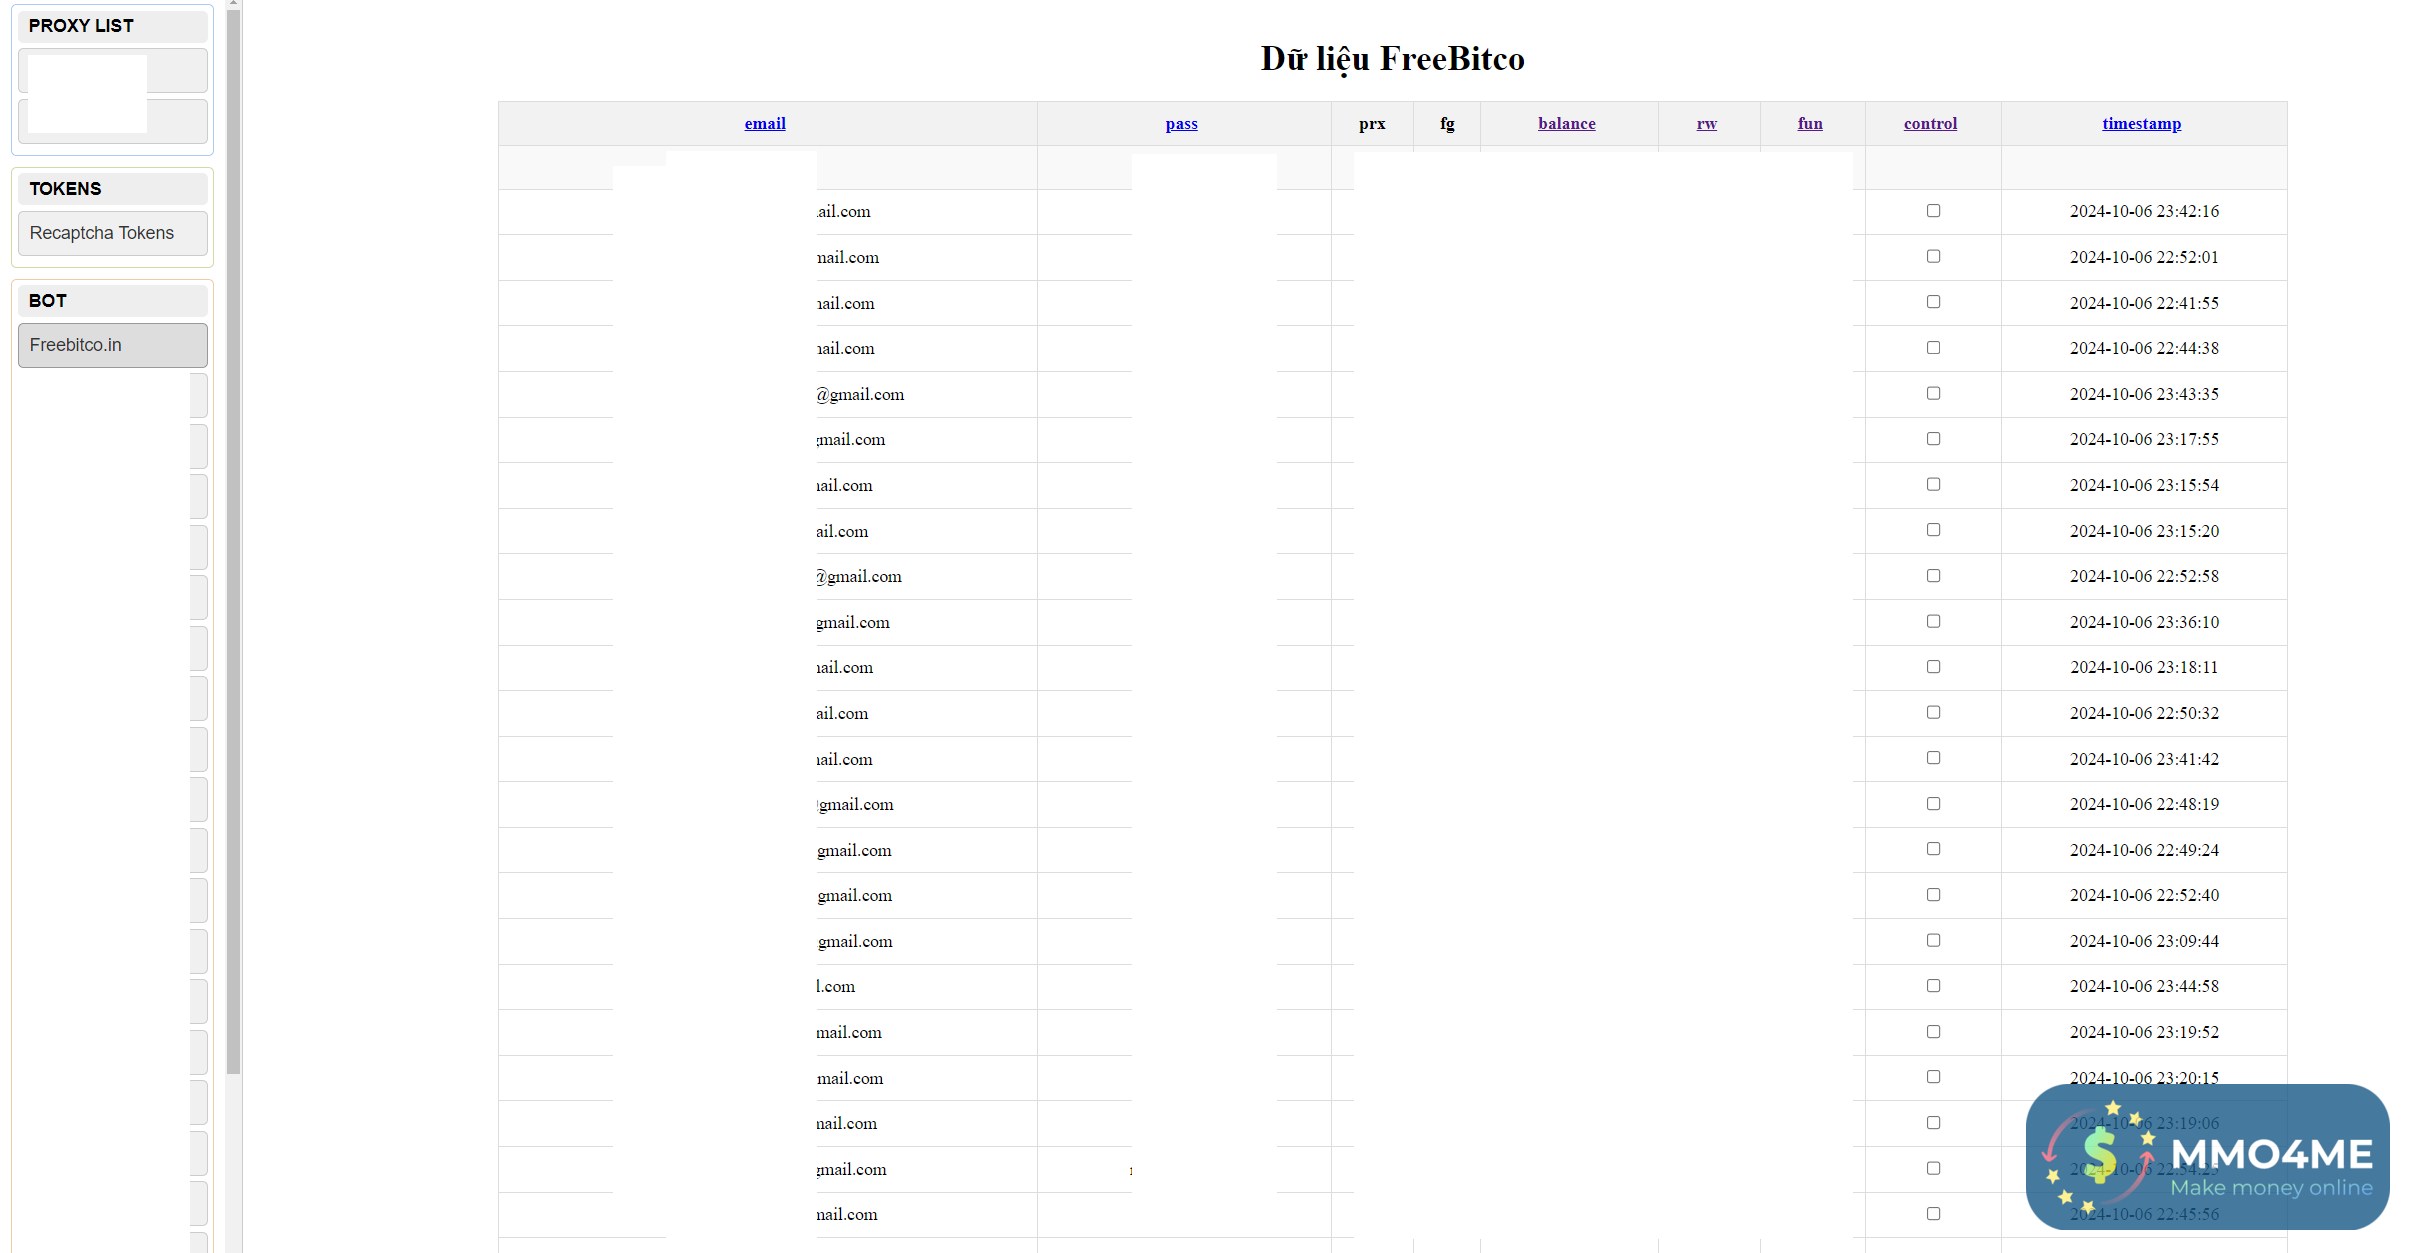The width and height of the screenshot is (2432, 1253).
Task: Mark the checkbox for 23:09:44 entry
Action: pyautogui.click(x=1933, y=941)
